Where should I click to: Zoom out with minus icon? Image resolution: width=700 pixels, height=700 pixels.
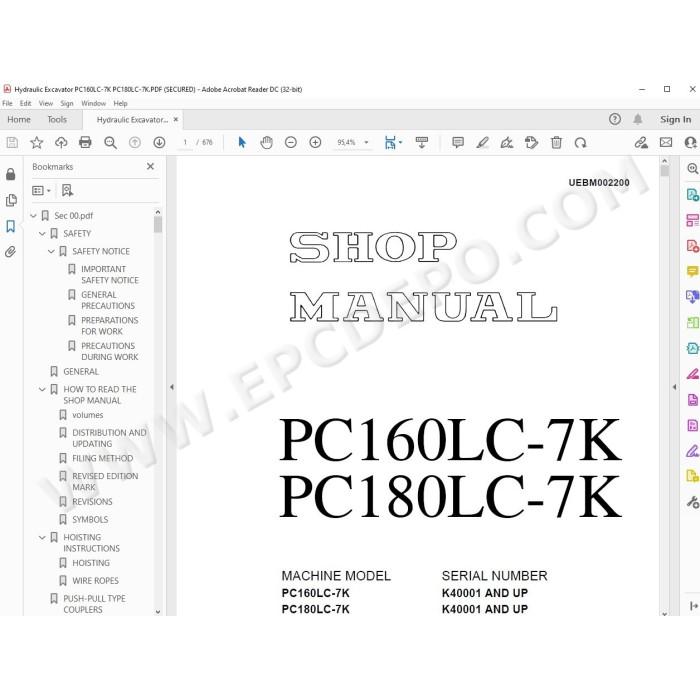(291, 142)
